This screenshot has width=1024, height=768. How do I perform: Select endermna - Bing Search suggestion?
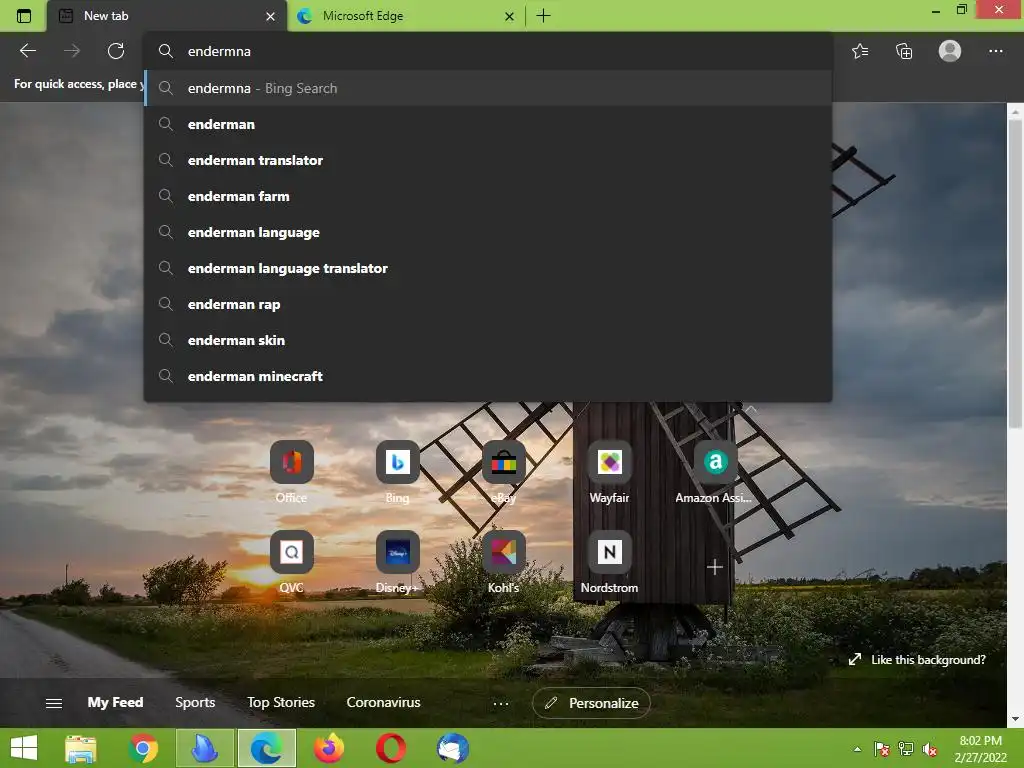[x=488, y=88]
